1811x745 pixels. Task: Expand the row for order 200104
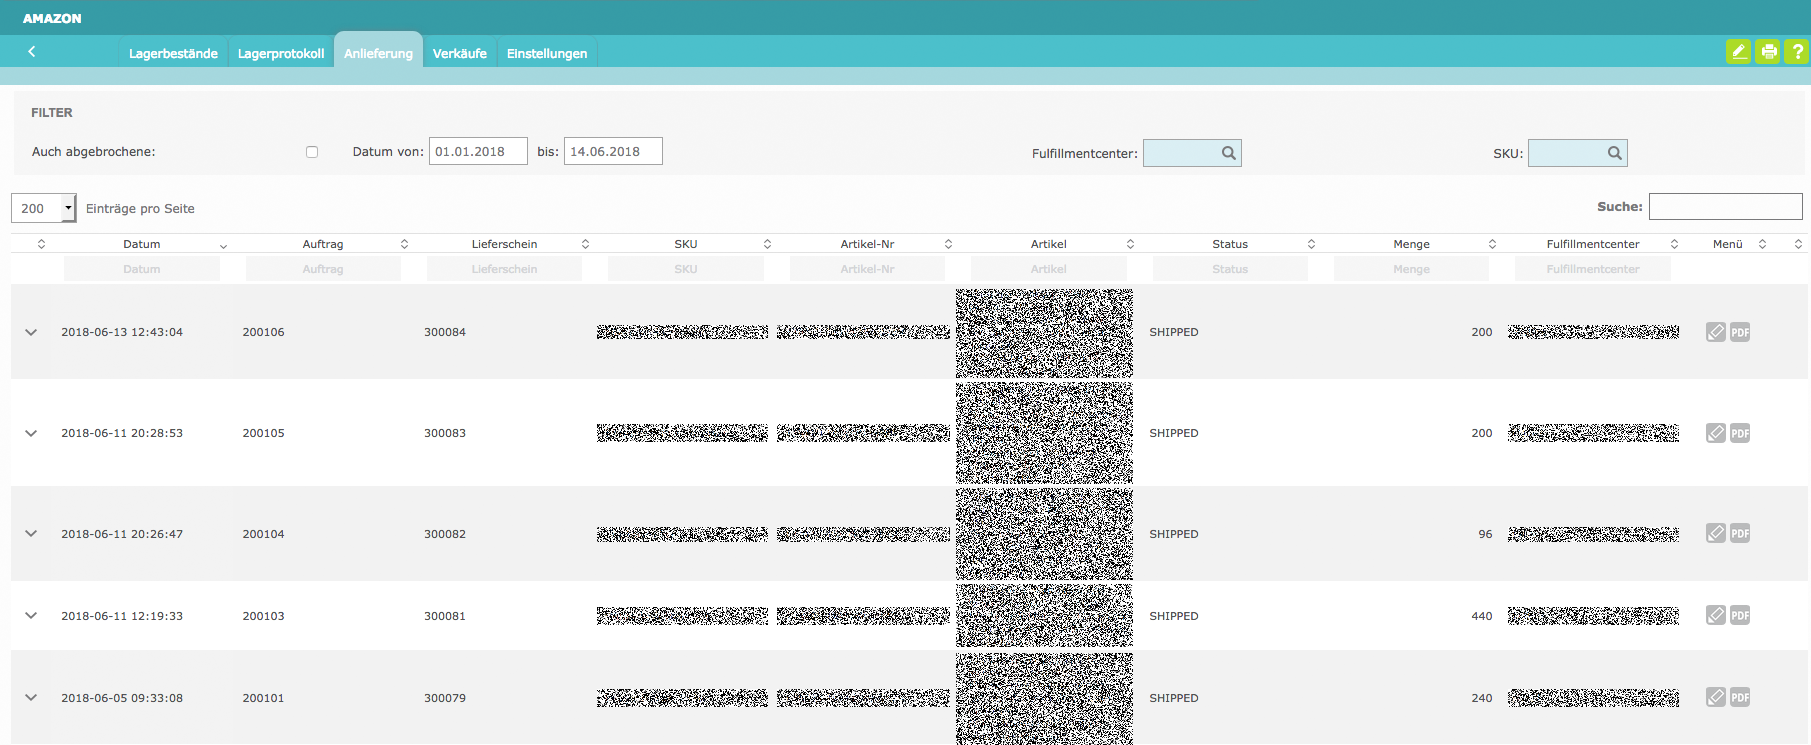click(31, 534)
